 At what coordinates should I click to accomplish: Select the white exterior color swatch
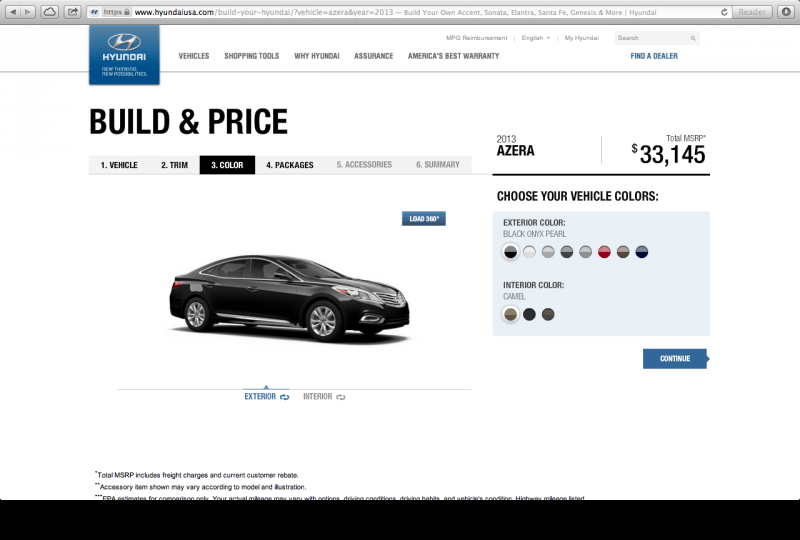pos(529,252)
